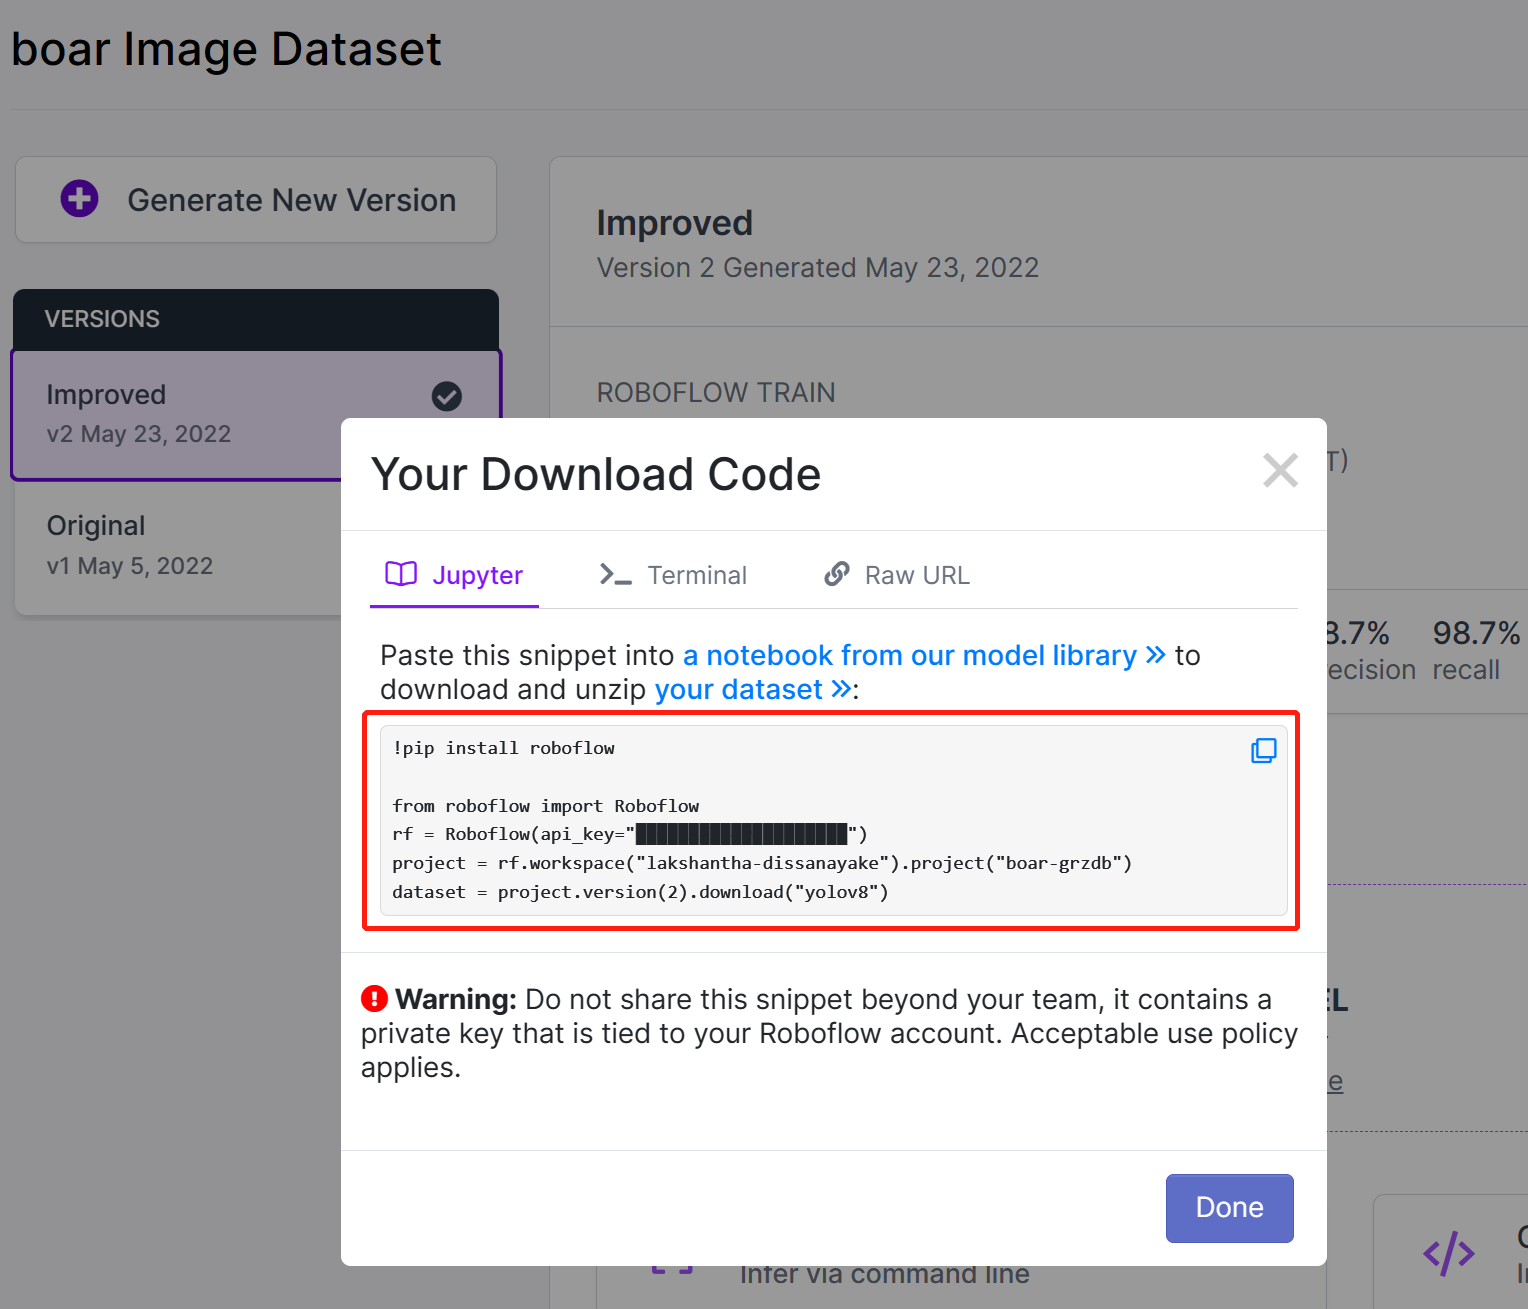The image size is (1528, 1309).
Task: Click Generate New Version button
Action: pos(256,200)
